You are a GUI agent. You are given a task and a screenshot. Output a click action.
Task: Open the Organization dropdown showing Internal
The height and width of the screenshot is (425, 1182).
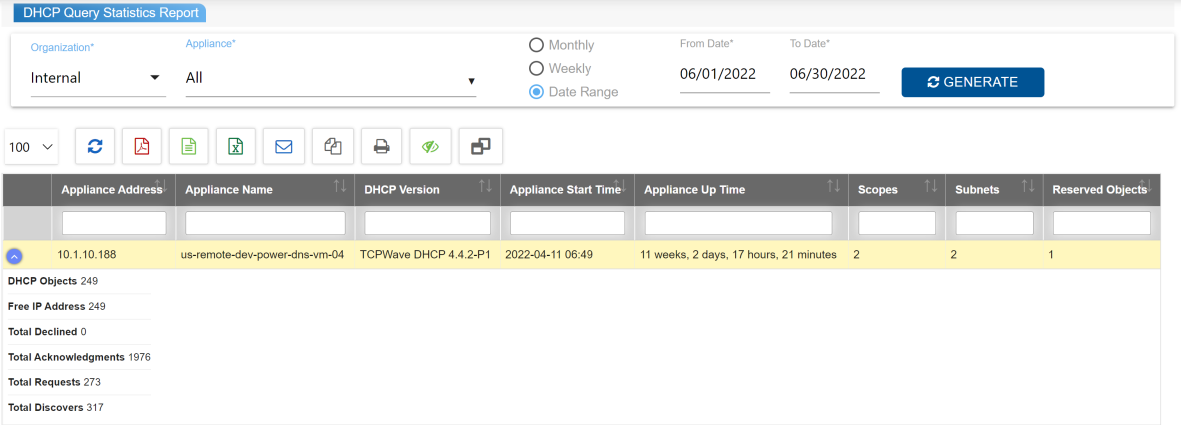point(97,78)
